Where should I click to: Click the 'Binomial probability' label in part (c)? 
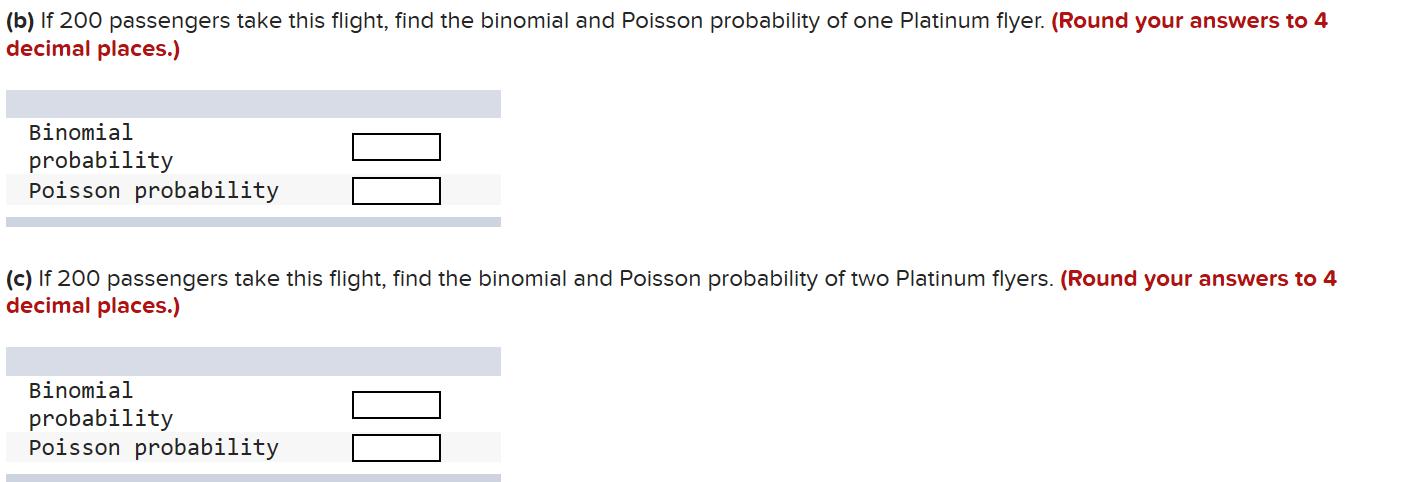100,404
